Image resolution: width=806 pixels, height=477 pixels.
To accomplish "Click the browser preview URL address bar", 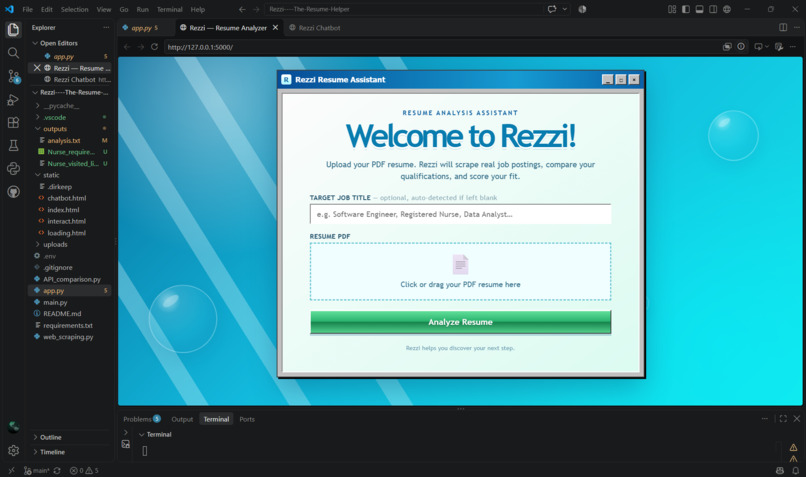I will pos(441,47).
